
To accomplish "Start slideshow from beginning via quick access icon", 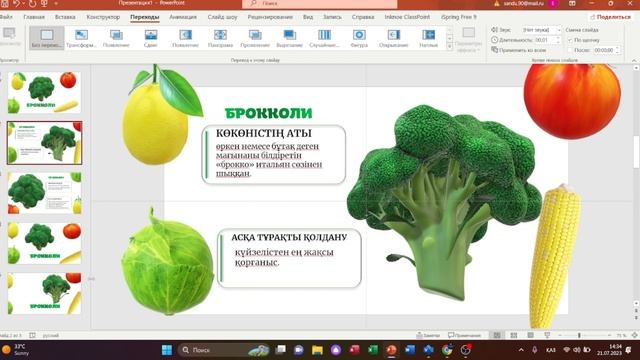I will tap(44, 3).
